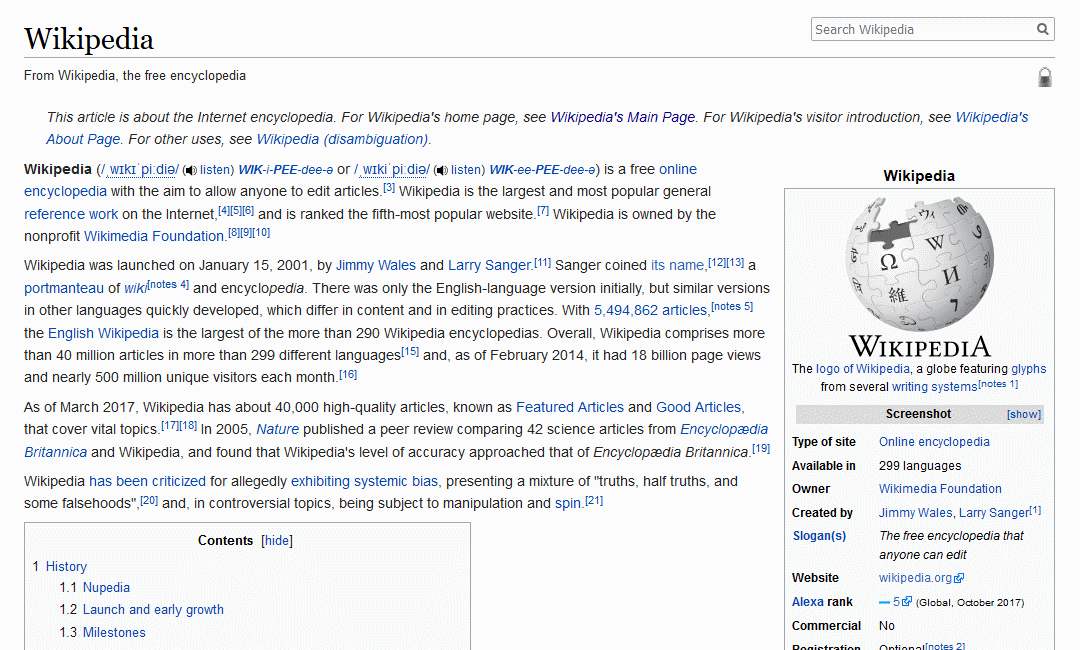Click citation [21] after spin
Viewport: 1080px width, 650px height.
594,500
